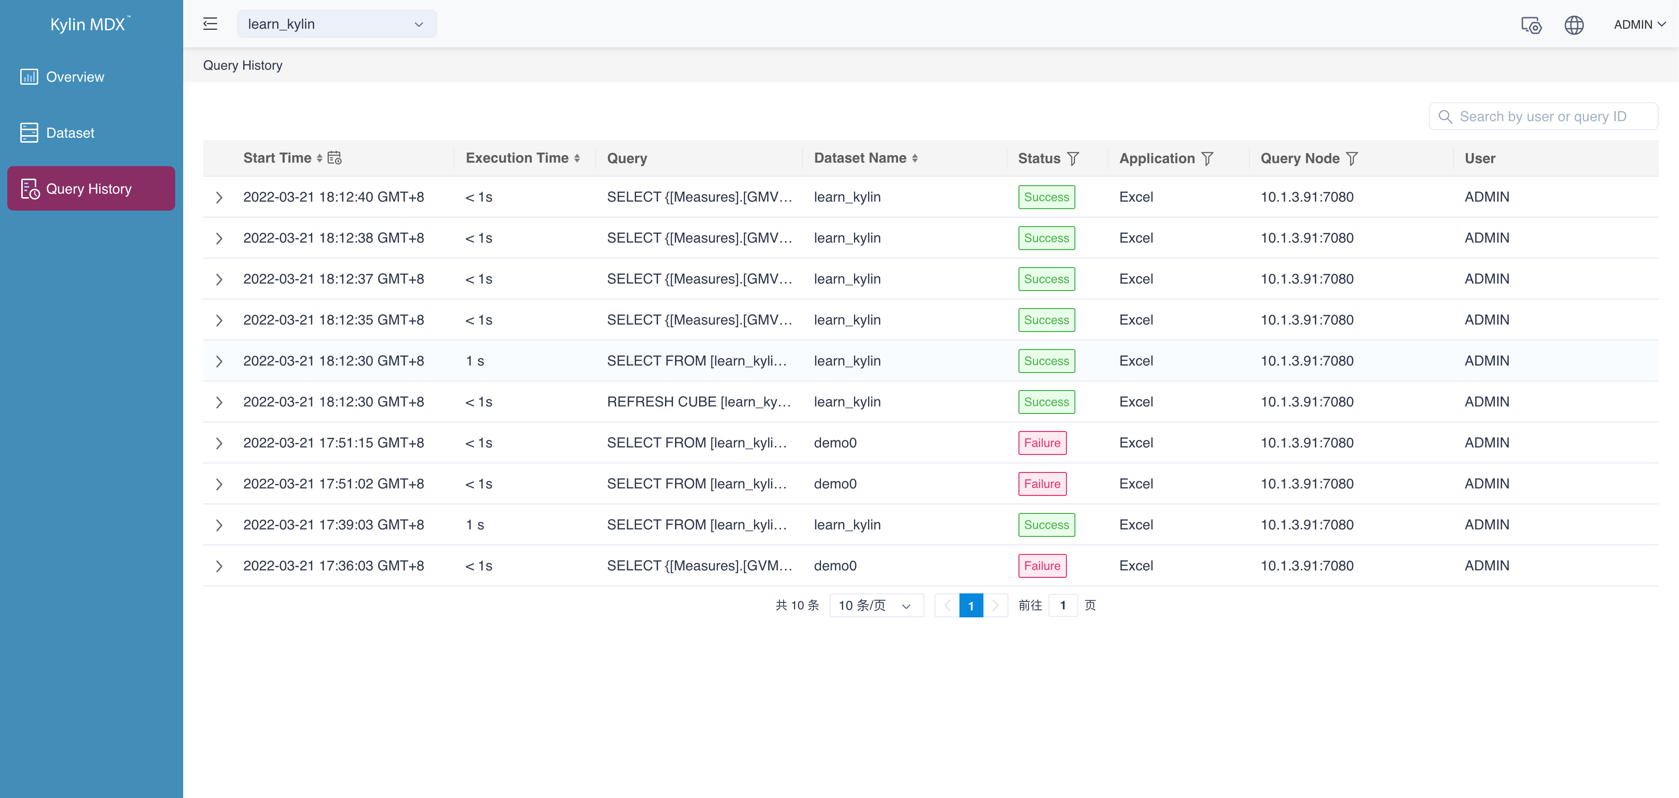This screenshot has width=1679, height=798.
Task: Open the Query Node column filter
Action: click(x=1352, y=159)
